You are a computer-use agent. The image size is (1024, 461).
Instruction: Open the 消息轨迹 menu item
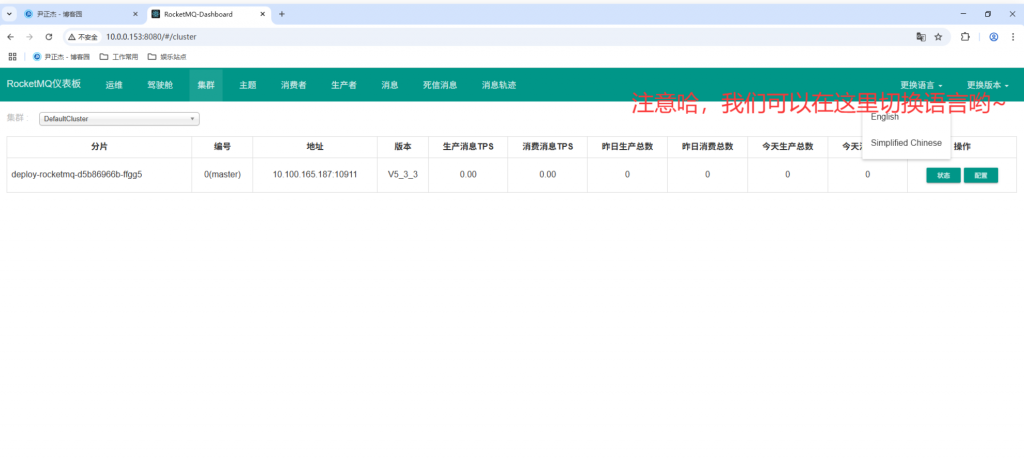tap(499, 85)
